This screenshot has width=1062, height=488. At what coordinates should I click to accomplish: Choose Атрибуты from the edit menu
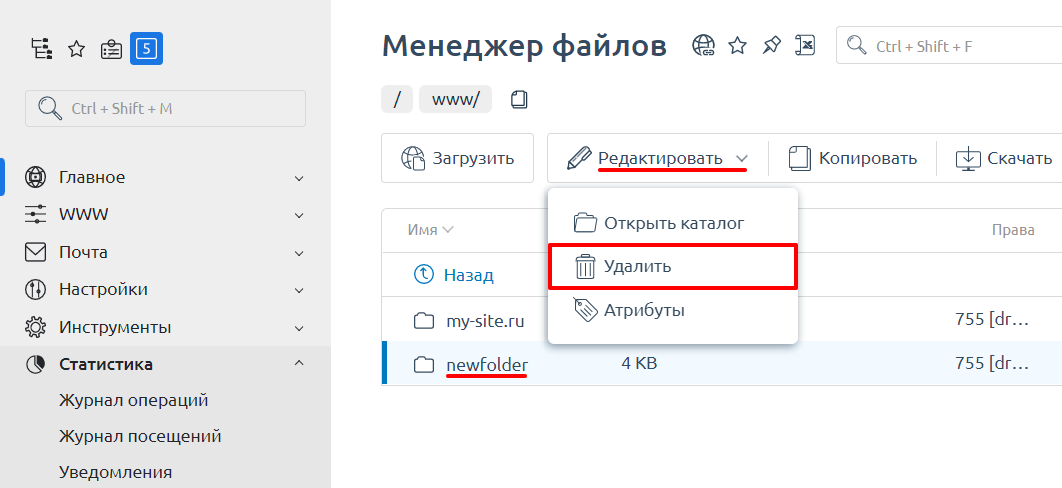click(673, 310)
